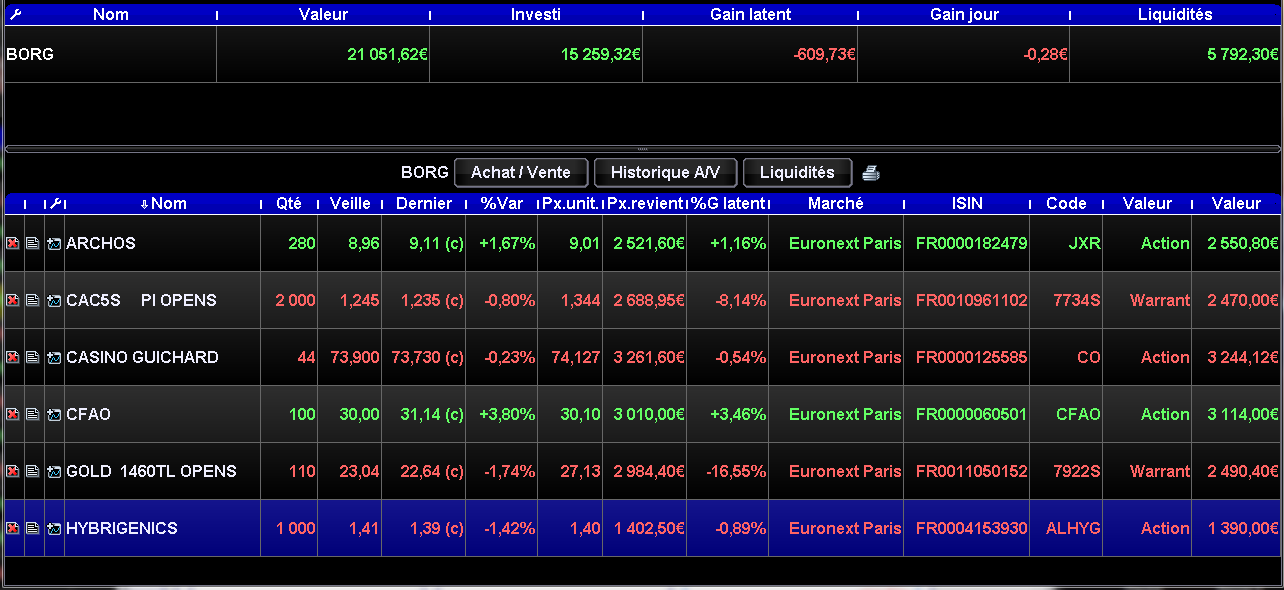Sort positions by Nom column header

[x=163, y=203]
